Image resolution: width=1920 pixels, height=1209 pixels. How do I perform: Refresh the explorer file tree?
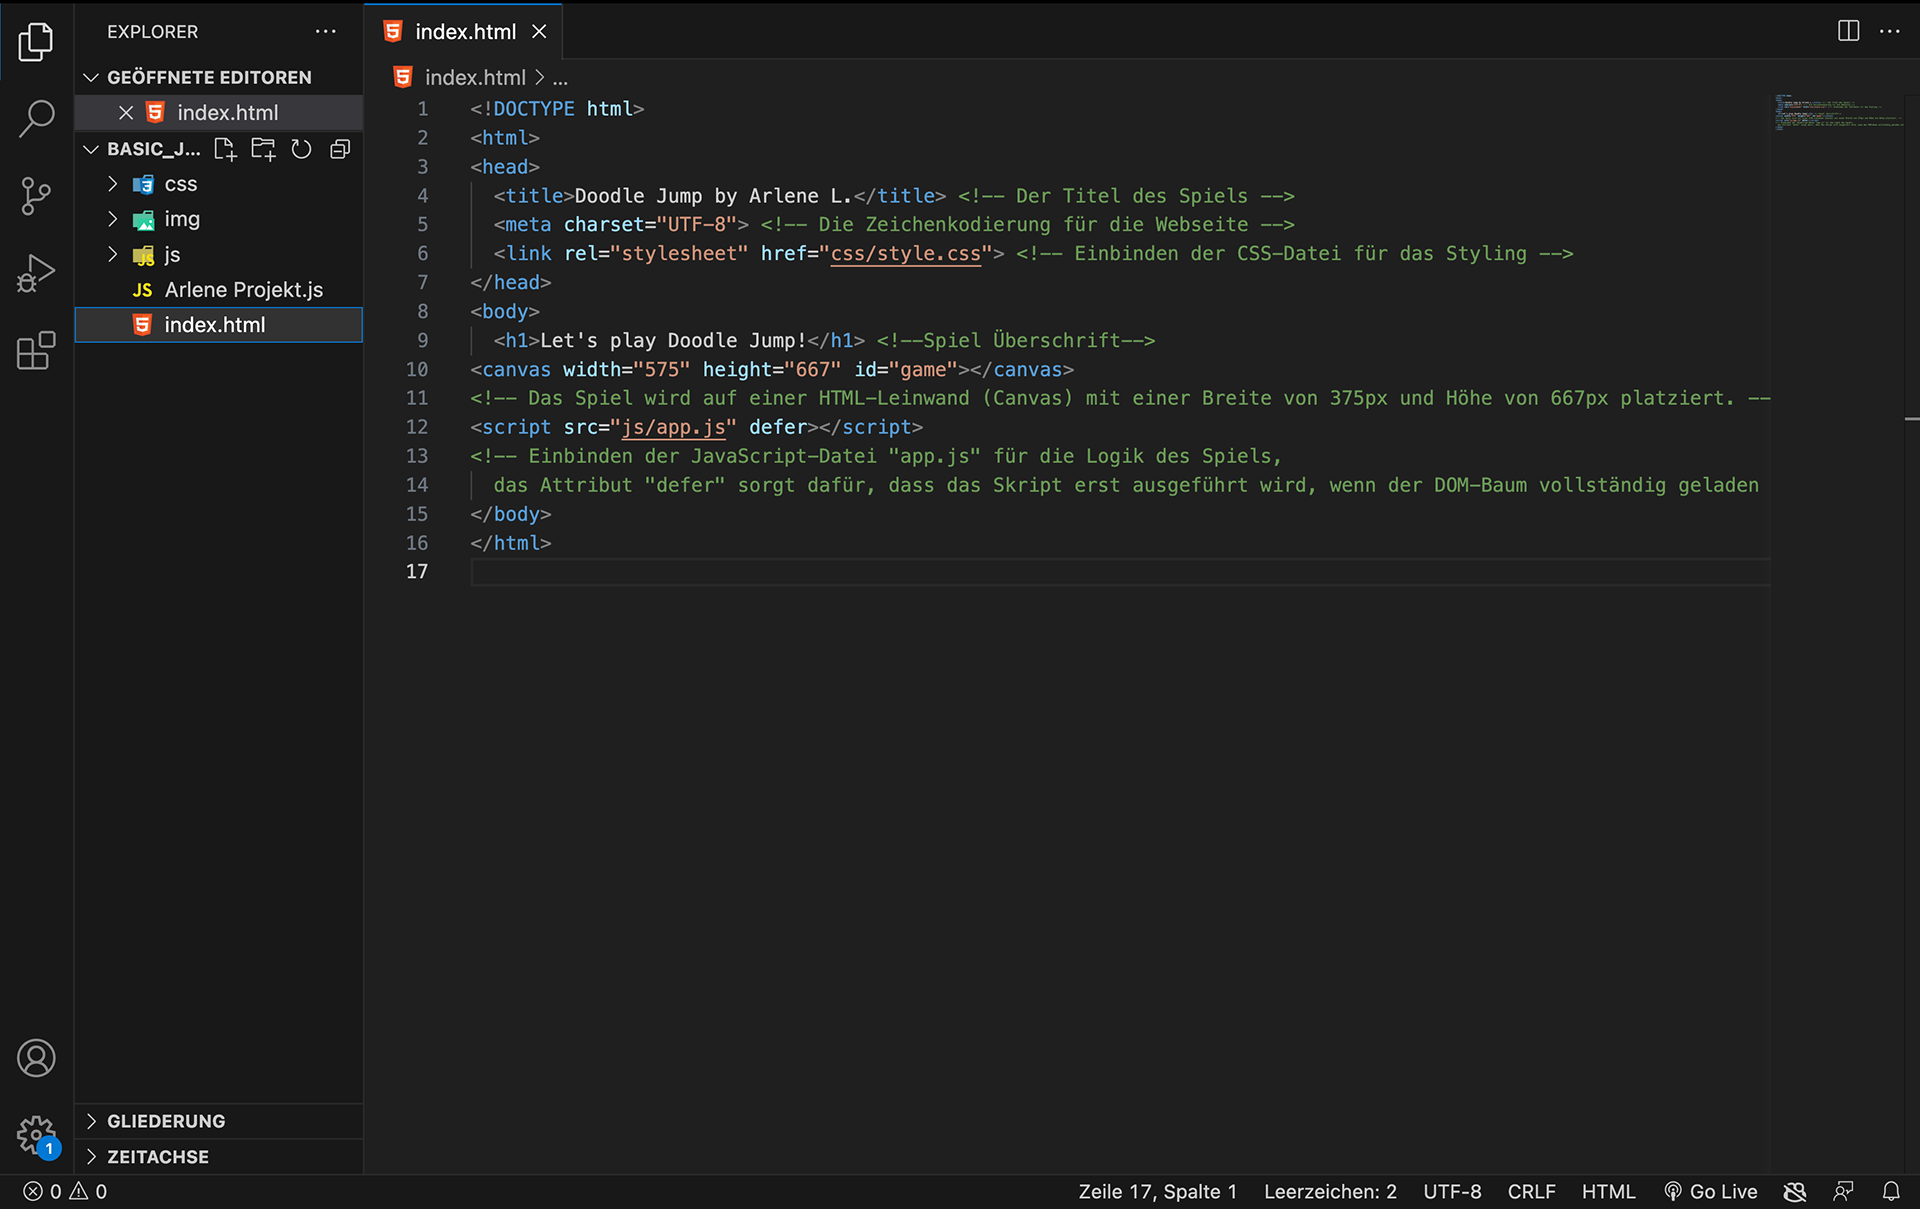(x=301, y=149)
